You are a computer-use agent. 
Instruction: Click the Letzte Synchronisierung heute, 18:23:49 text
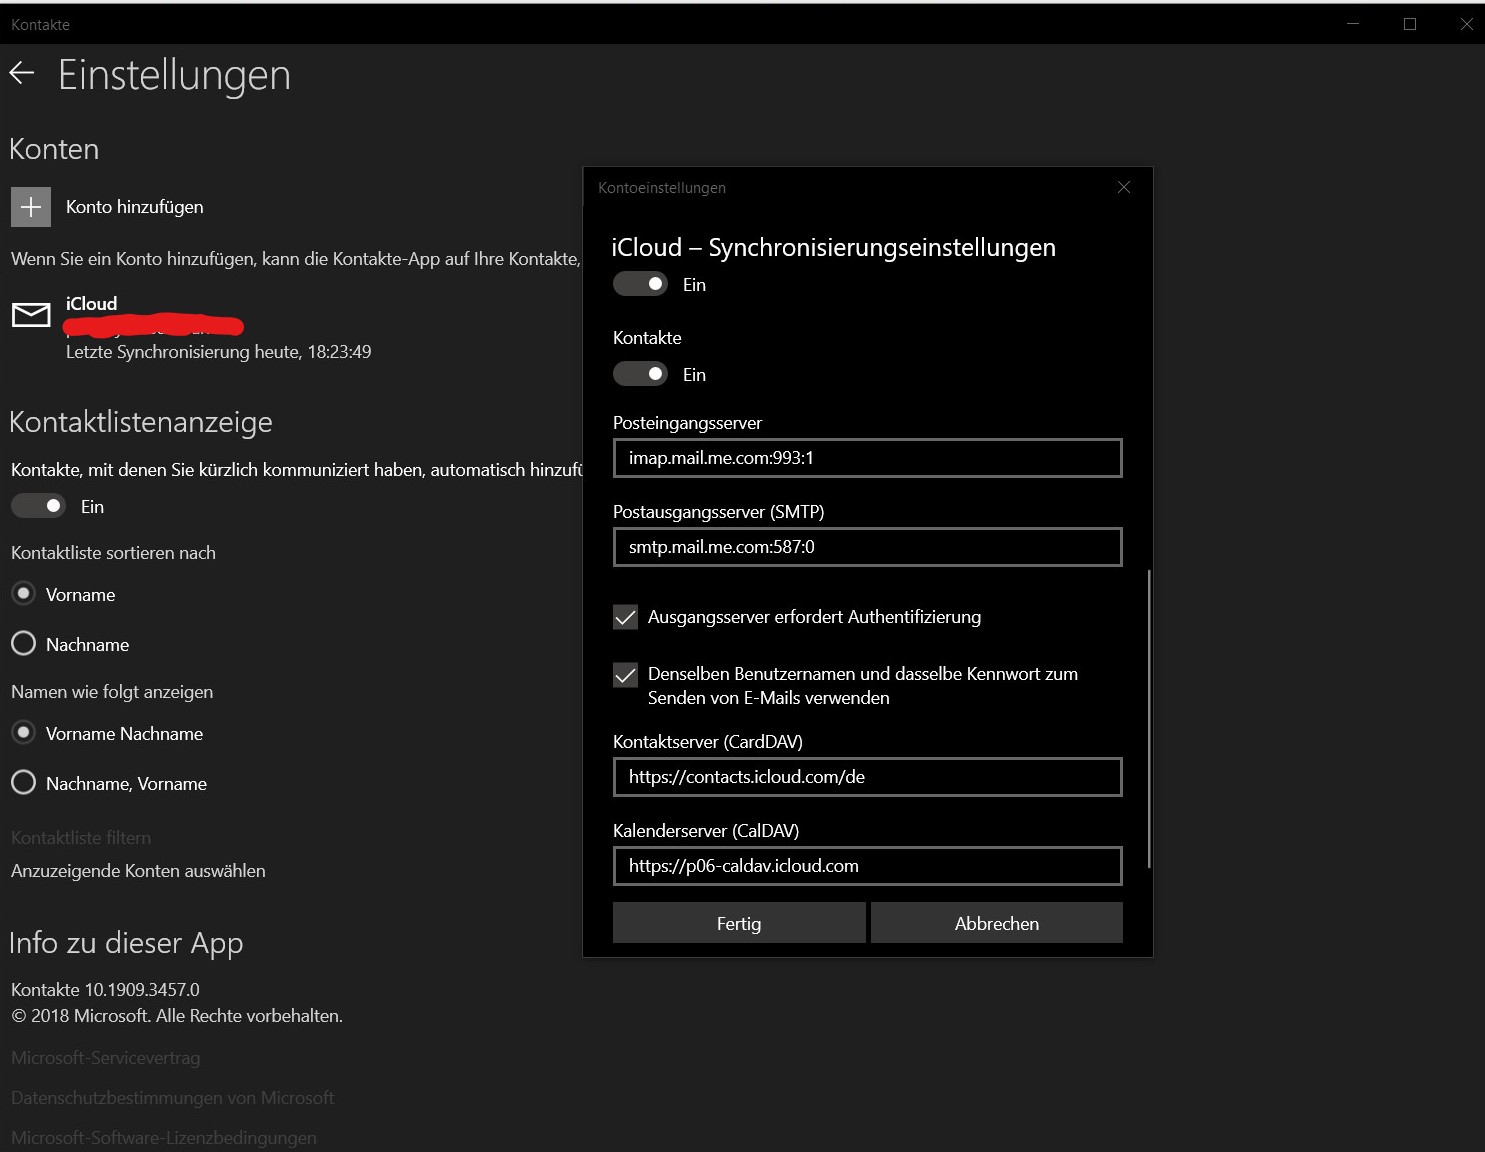[x=218, y=352]
